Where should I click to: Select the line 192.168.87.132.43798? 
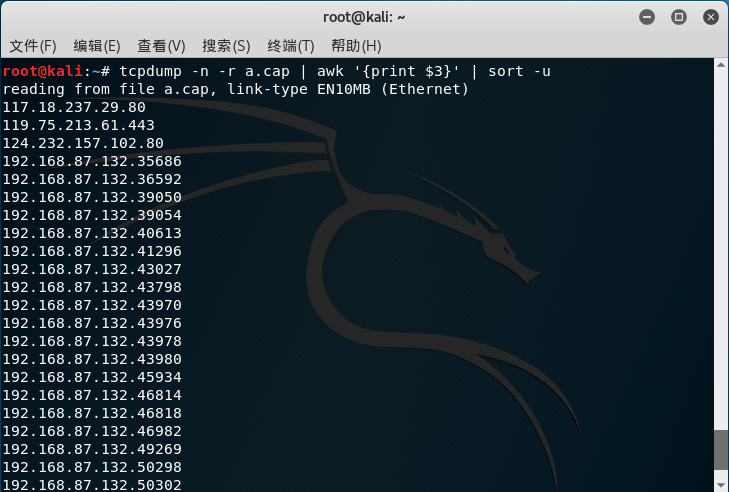(x=92, y=287)
